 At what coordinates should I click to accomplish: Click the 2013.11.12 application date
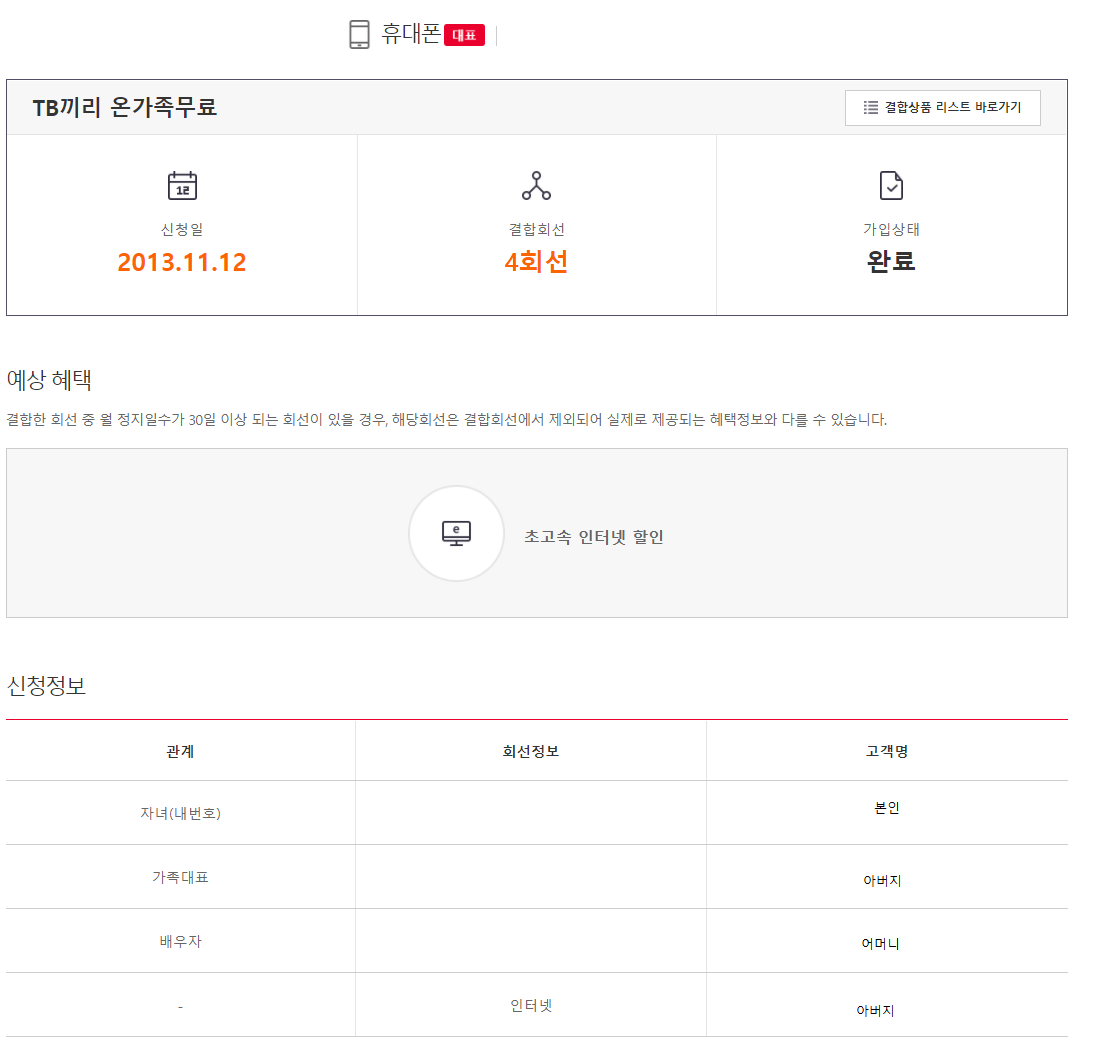[182, 263]
